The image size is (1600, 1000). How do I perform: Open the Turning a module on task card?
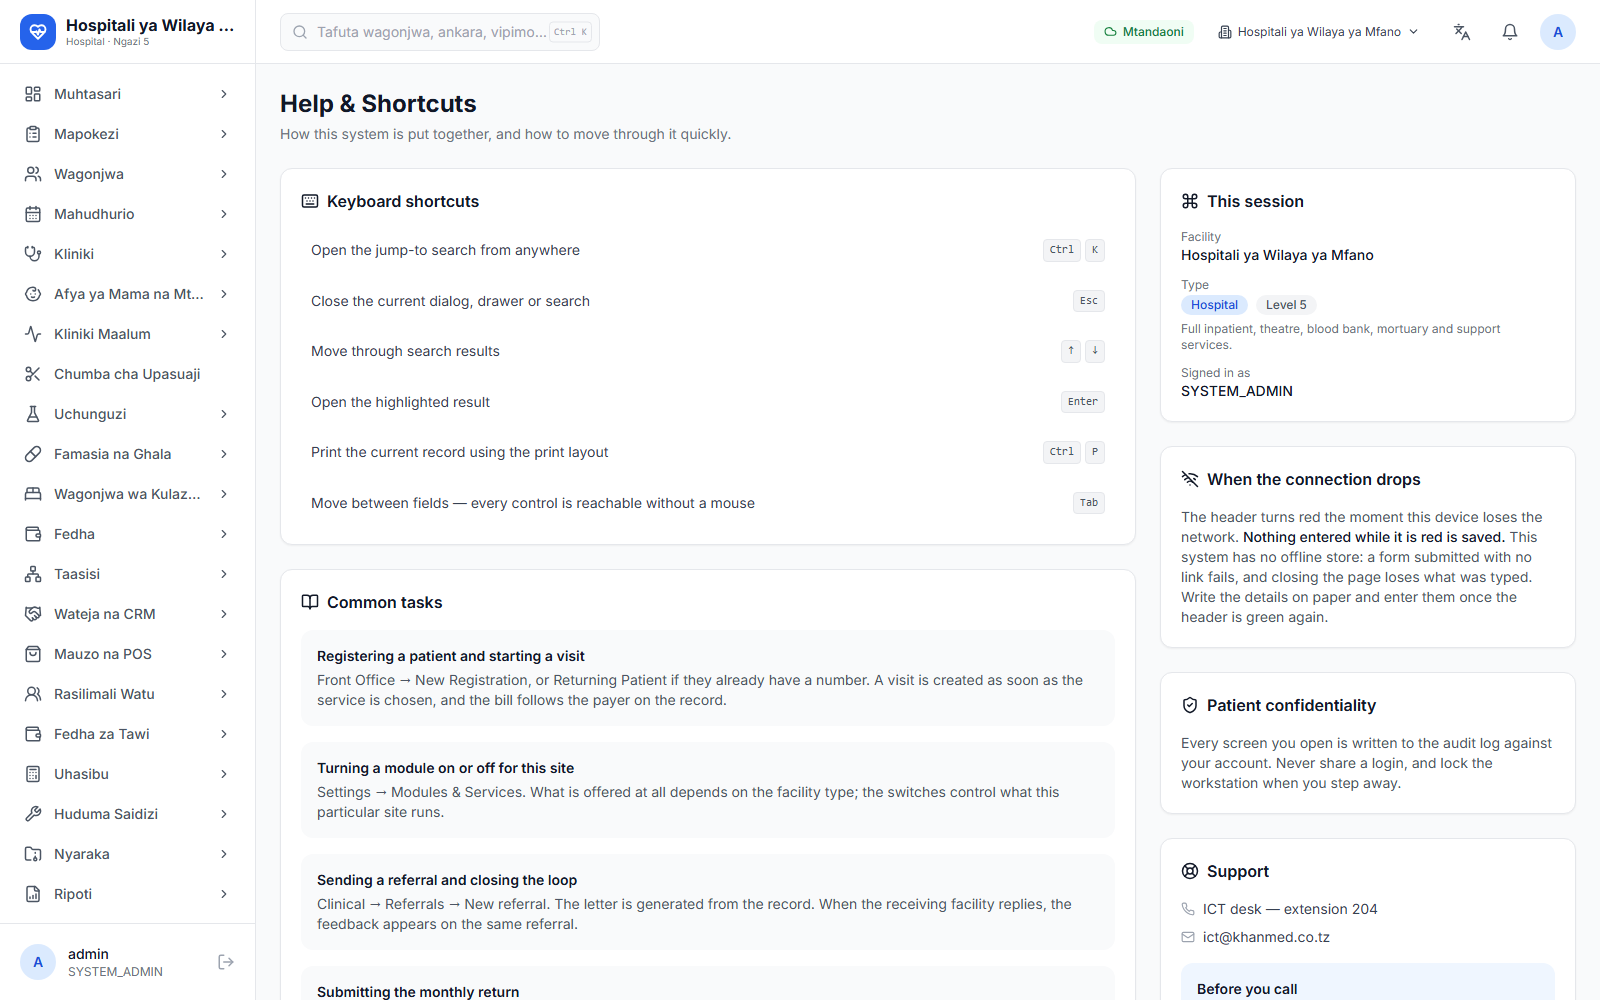click(x=708, y=790)
